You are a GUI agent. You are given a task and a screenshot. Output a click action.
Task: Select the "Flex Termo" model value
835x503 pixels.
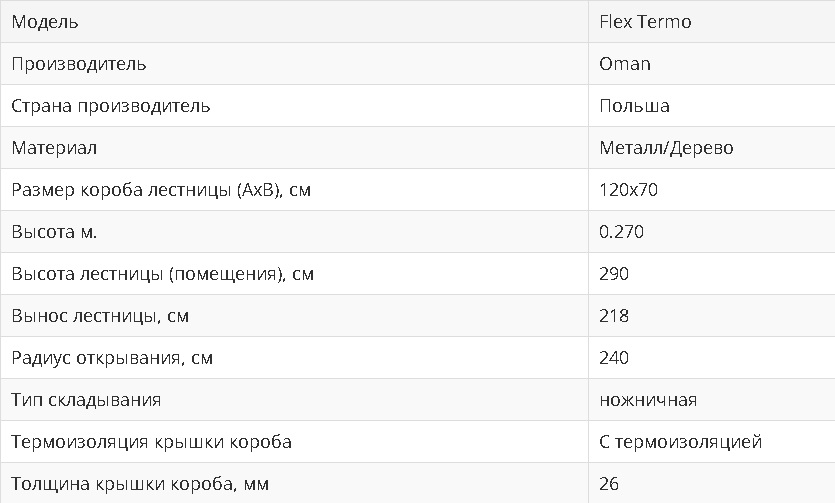pos(645,21)
